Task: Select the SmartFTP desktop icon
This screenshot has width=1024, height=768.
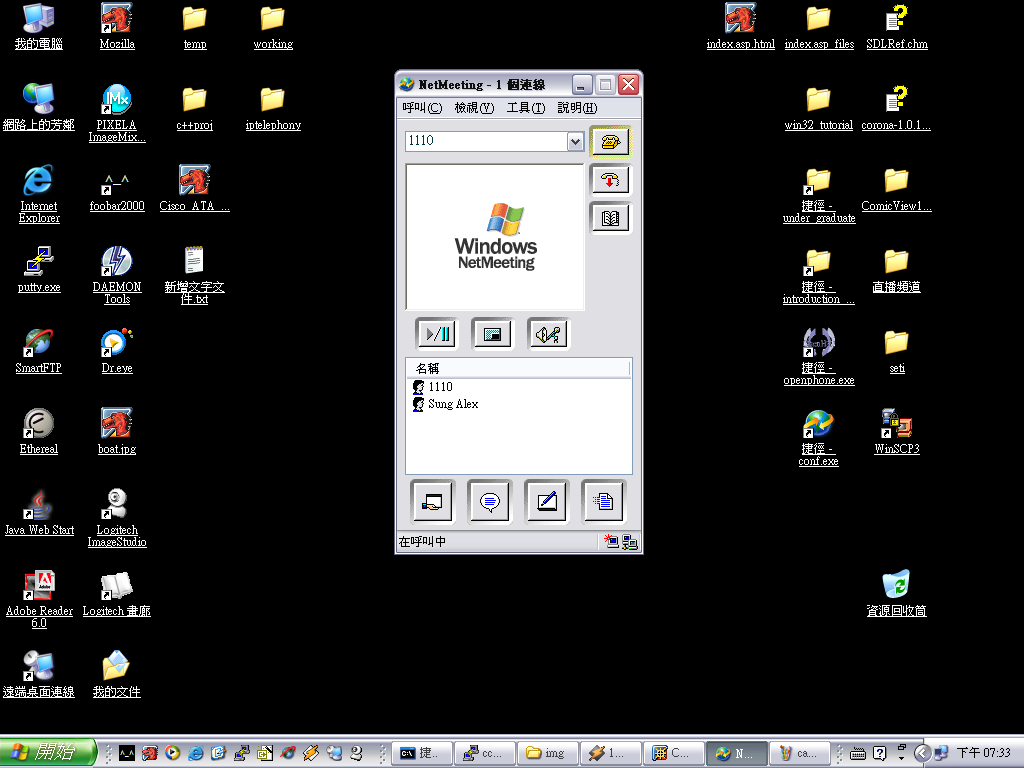Action: 39,351
